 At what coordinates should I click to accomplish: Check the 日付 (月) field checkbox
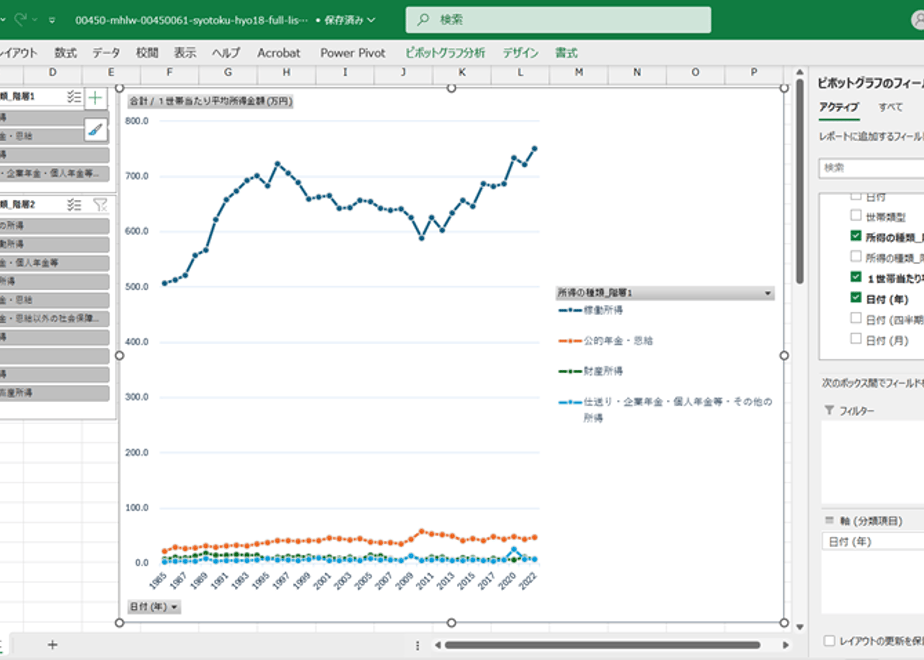pos(856,339)
